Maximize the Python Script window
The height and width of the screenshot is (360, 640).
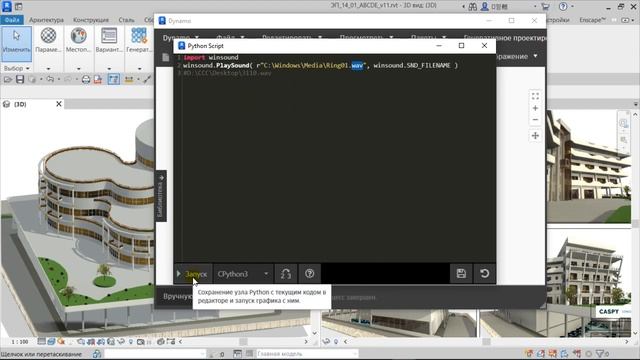461,46
